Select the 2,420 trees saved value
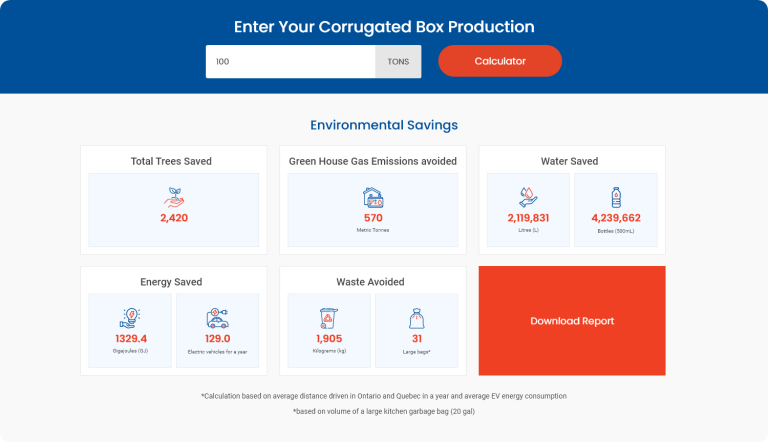Viewport: 768px width, 442px height. tap(174, 217)
